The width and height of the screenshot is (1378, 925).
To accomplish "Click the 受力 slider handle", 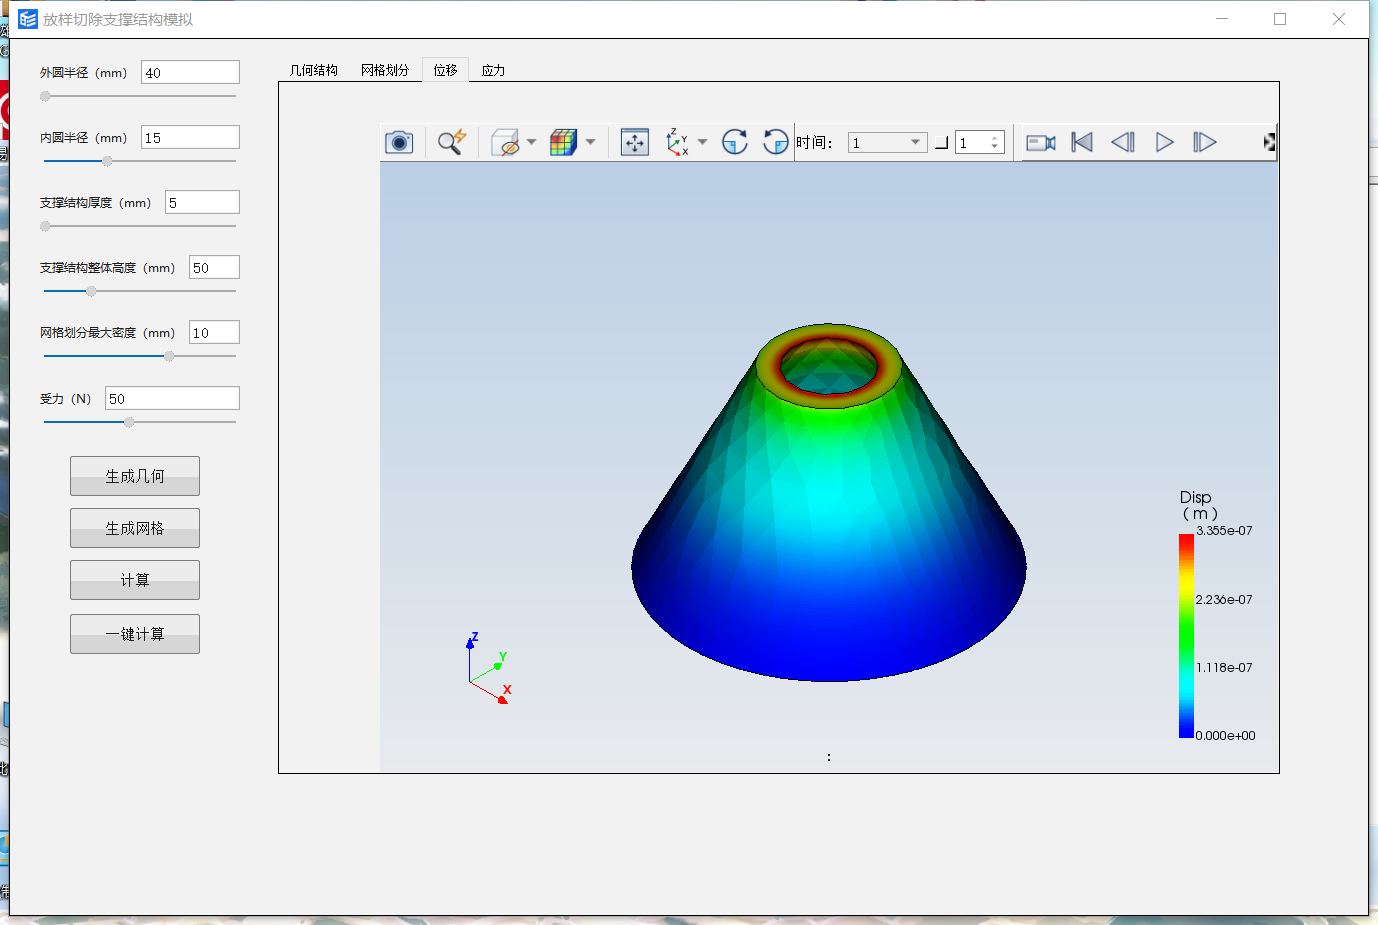I will coord(129,422).
